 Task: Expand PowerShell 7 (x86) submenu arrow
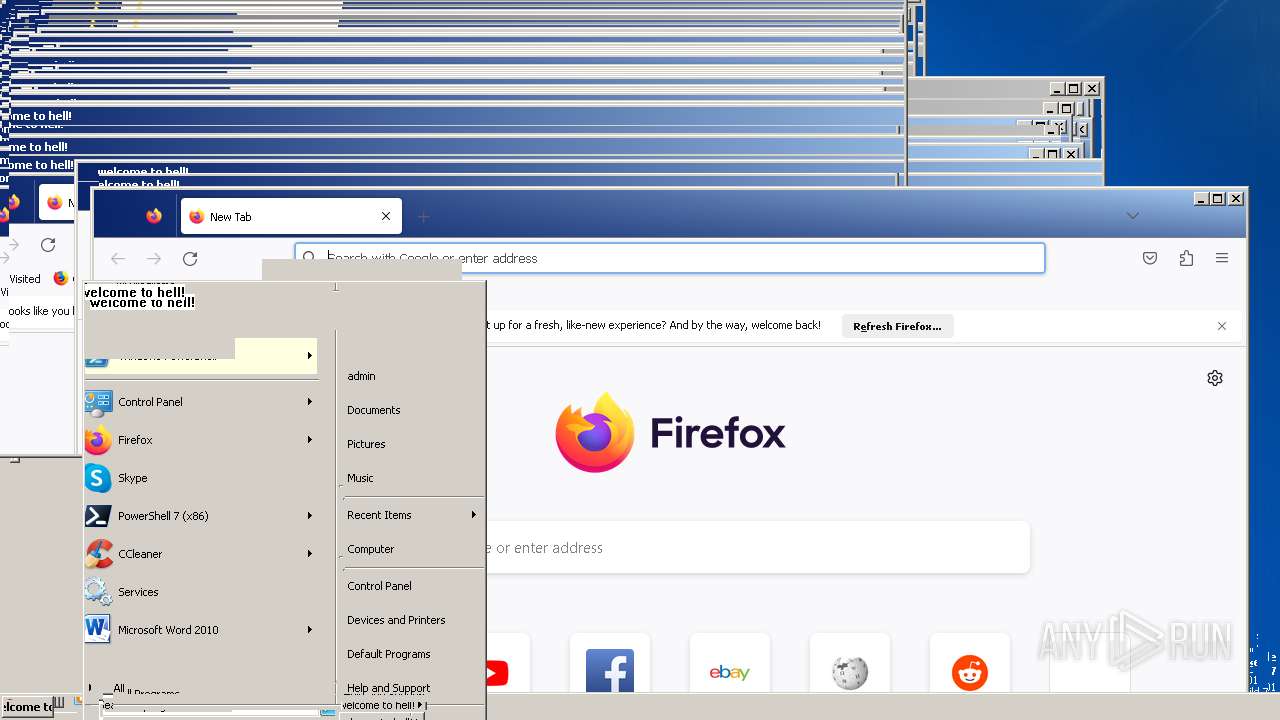pos(310,516)
